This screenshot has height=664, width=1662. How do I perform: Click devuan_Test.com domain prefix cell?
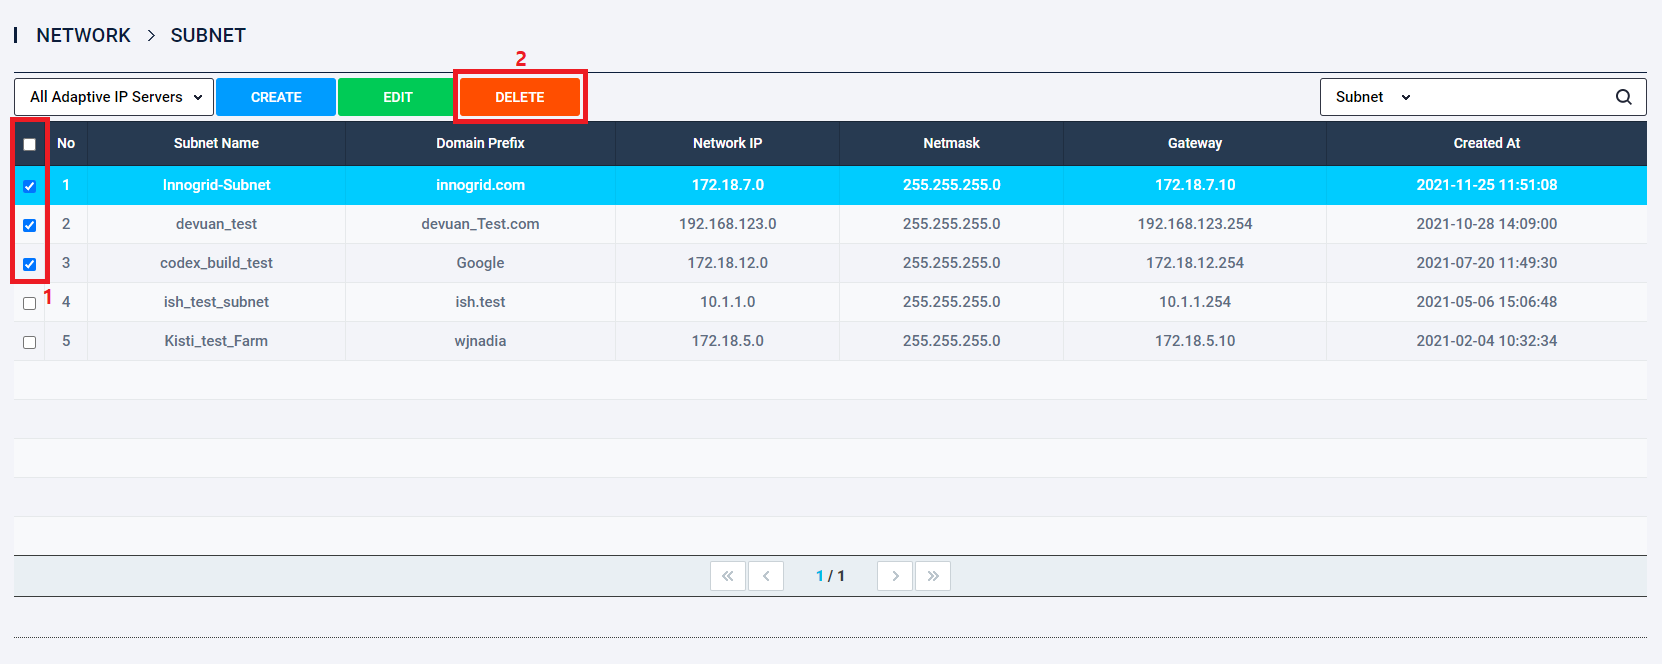click(x=480, y=224)
